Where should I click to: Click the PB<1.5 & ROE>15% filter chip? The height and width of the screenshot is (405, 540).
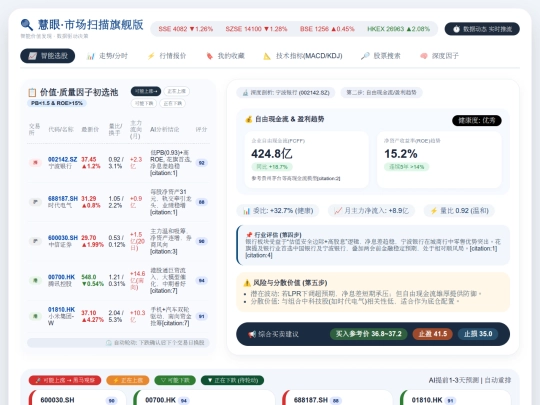[57, 103]
